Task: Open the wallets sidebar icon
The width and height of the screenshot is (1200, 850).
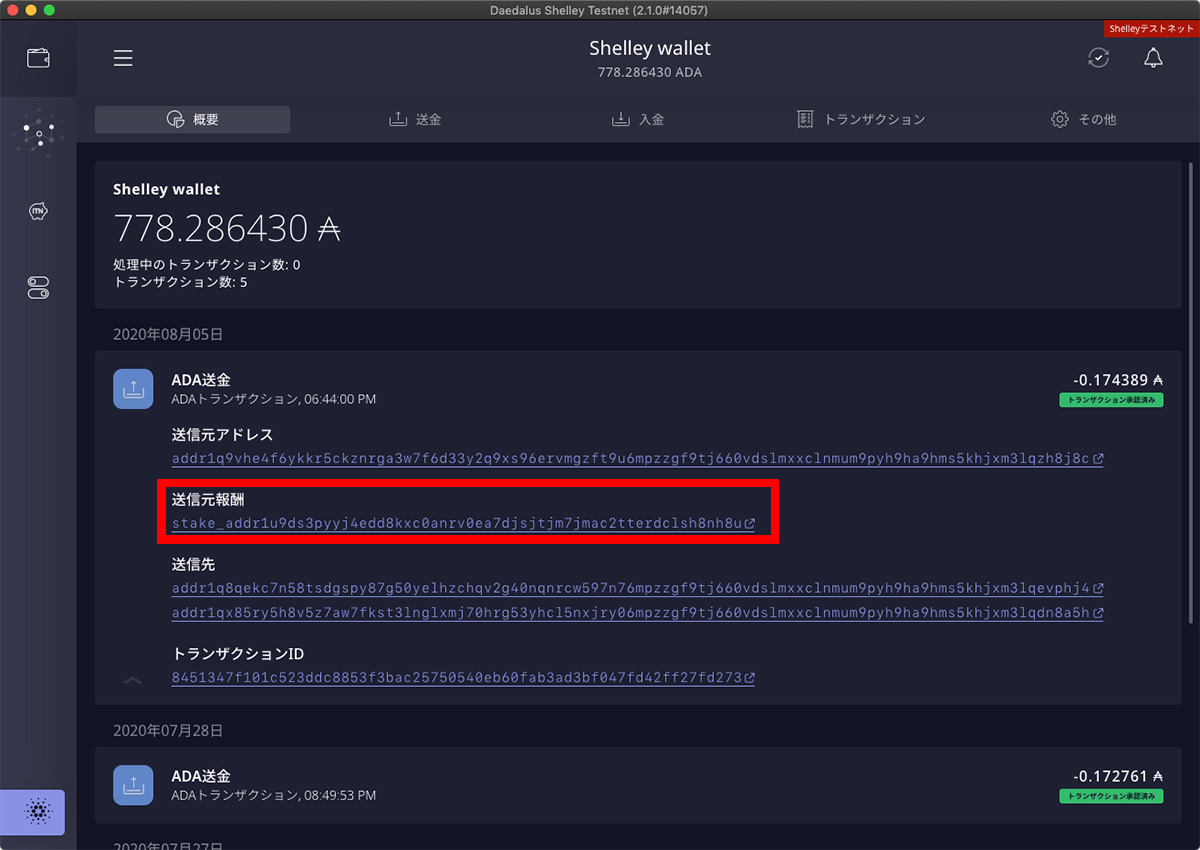Action: [x=38, y=58]
